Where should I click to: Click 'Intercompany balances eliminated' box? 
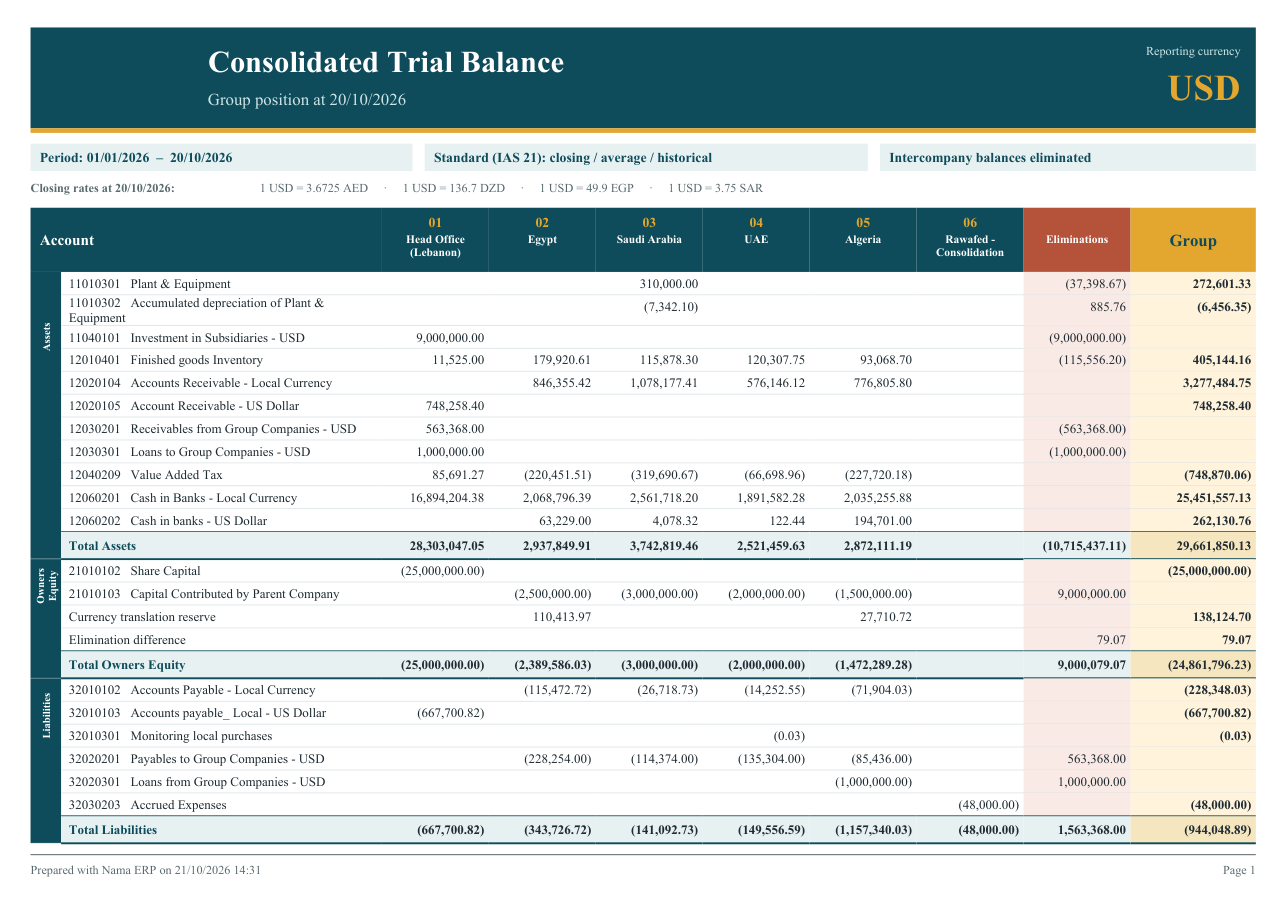coord(1068,158)
